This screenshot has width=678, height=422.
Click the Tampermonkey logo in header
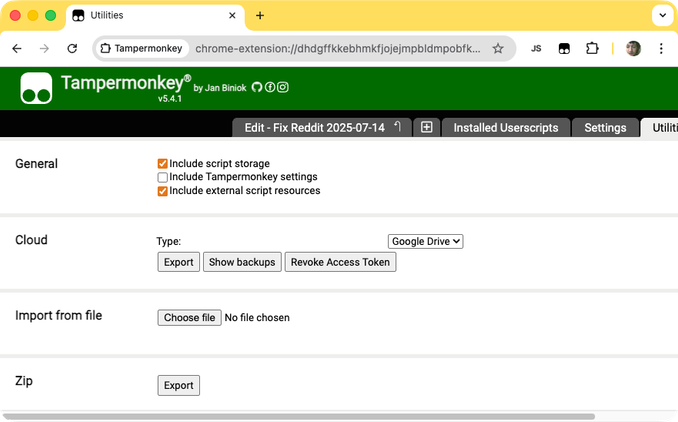click(36, 88)
